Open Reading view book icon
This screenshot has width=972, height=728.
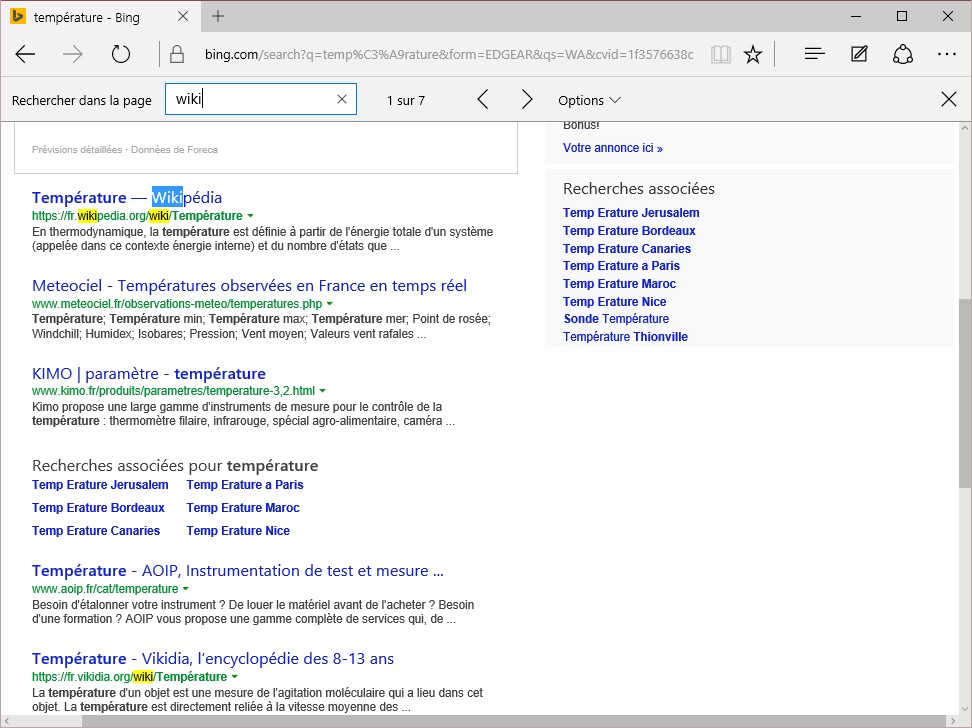click(720, 54)
